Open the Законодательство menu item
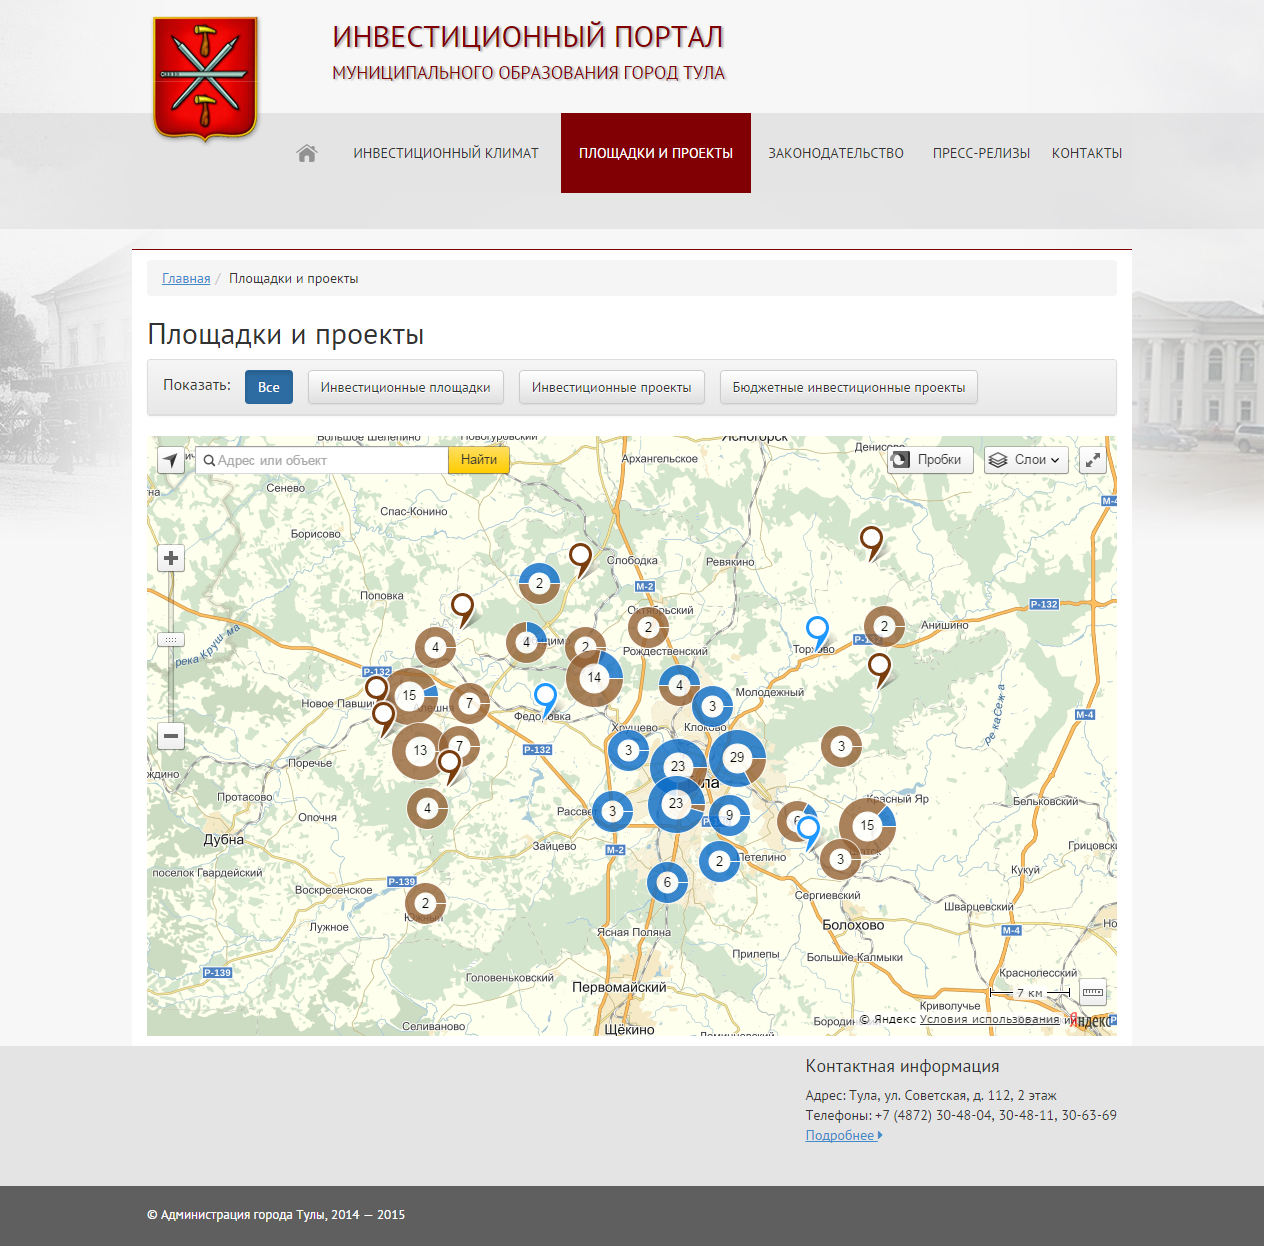 [x=836, y=153]
